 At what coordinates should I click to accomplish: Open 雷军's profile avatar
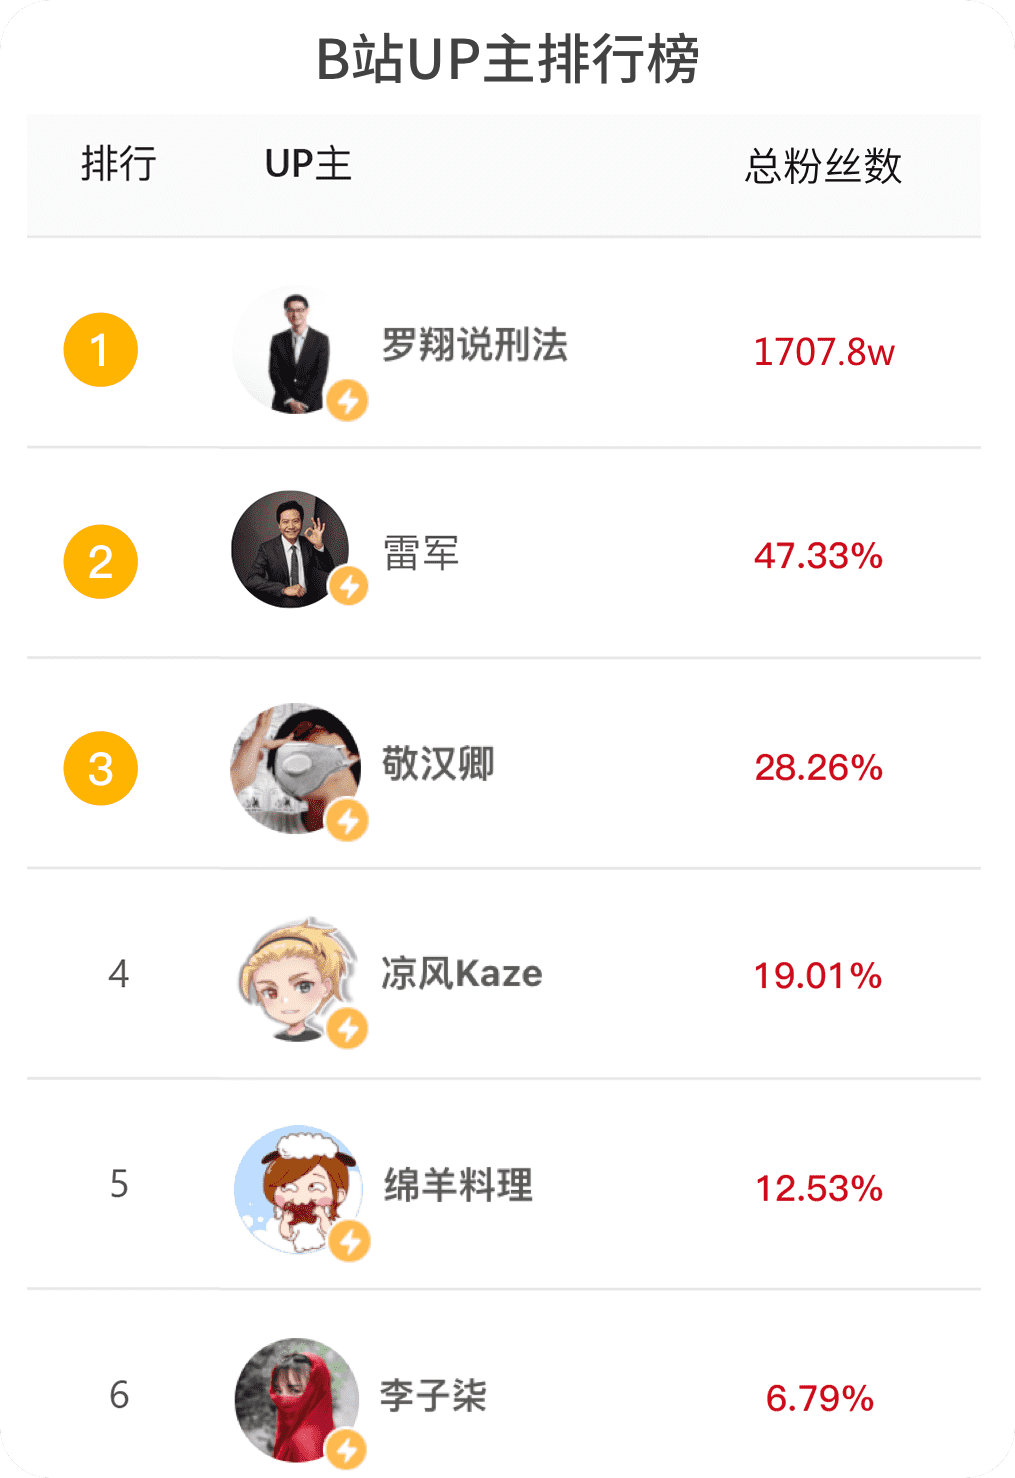(289, 548)
